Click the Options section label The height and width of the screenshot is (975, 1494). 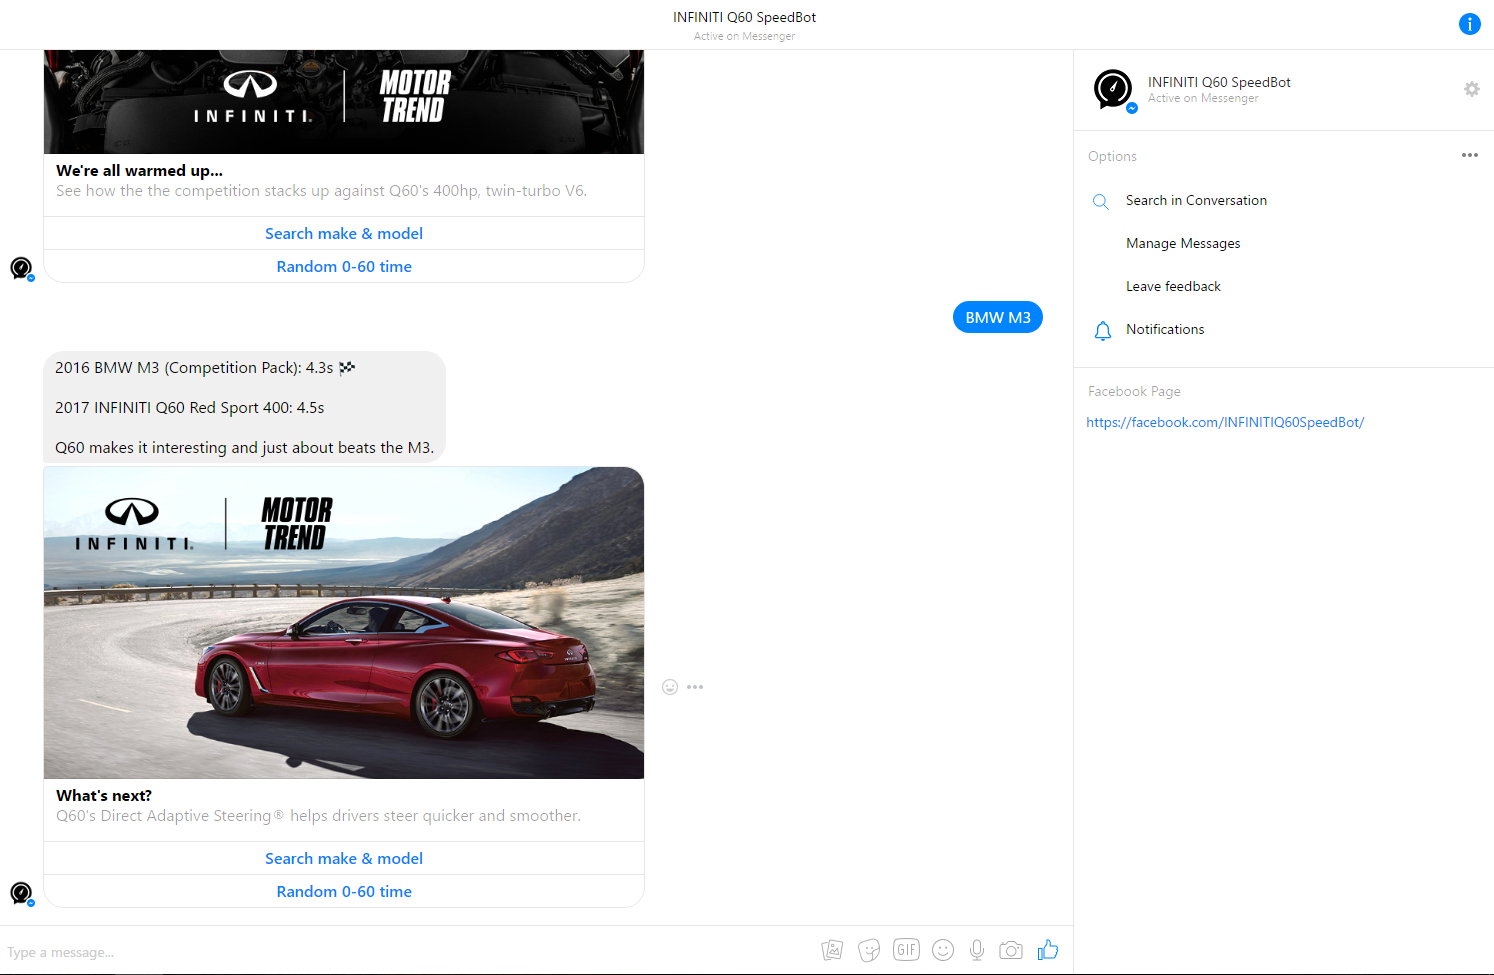coord(1112,156)
